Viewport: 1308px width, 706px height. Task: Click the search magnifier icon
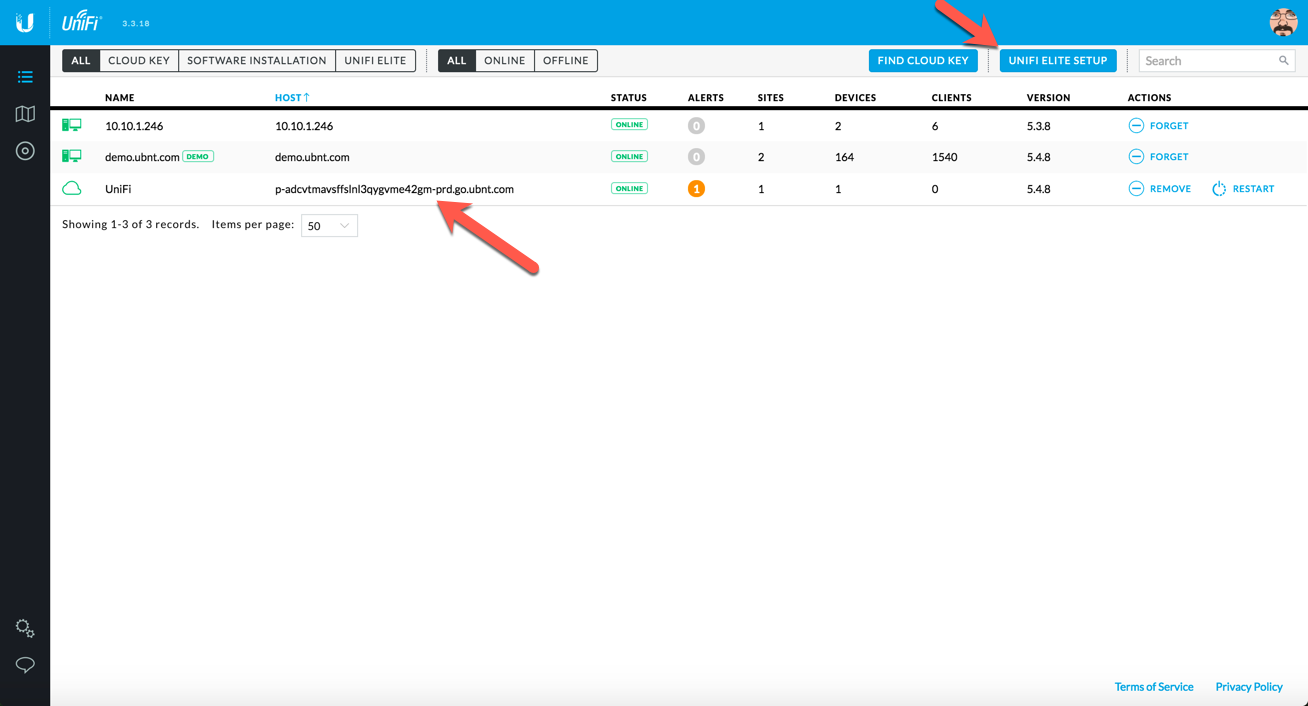pos(1284,61)
